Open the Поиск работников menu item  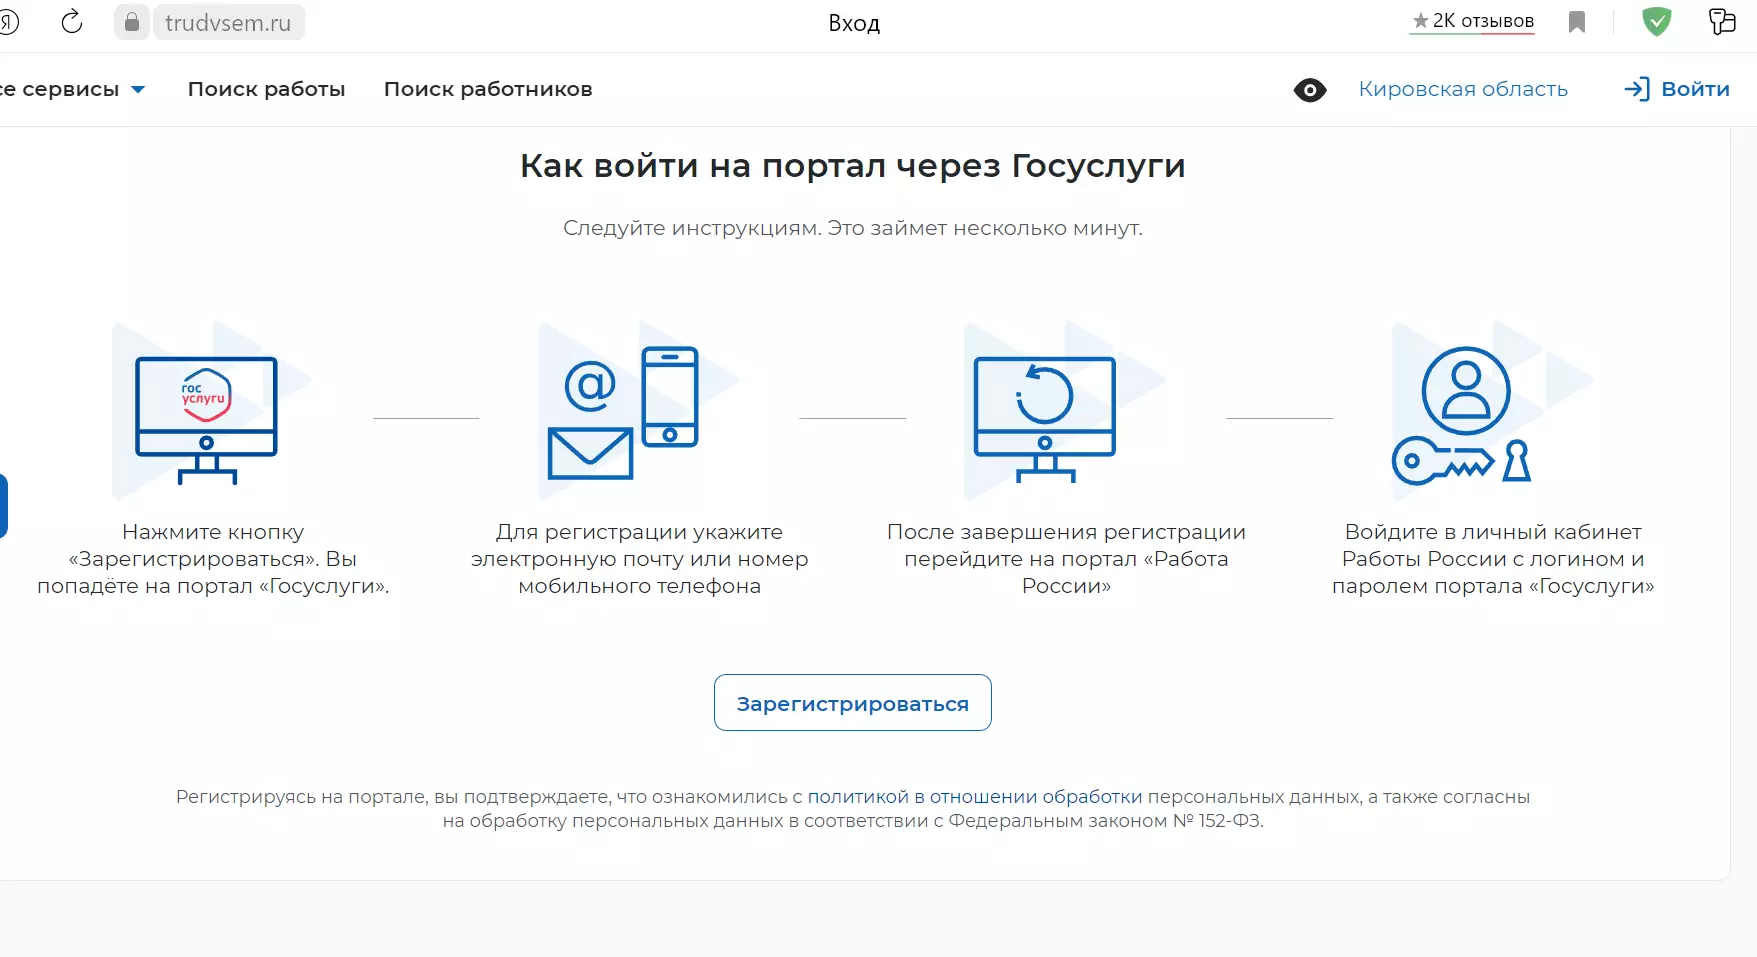[x=488, y=89]
